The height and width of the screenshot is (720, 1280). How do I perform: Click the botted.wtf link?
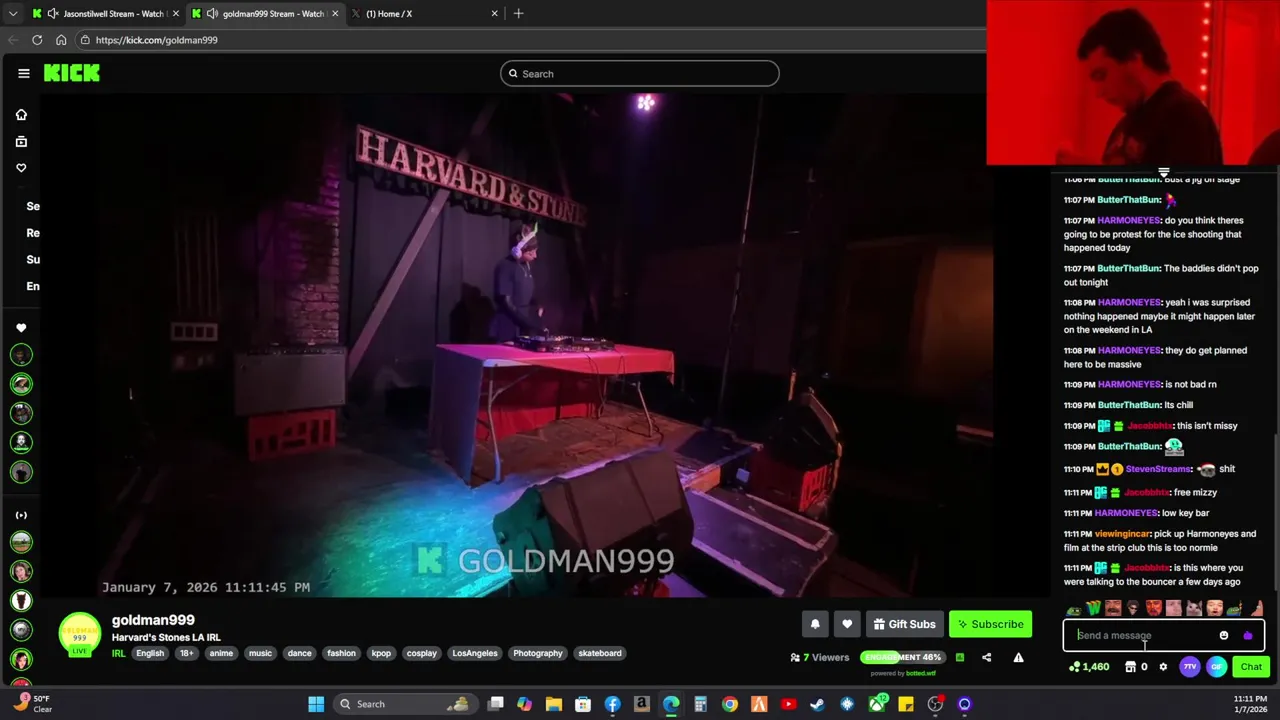(x=921, y=673)
